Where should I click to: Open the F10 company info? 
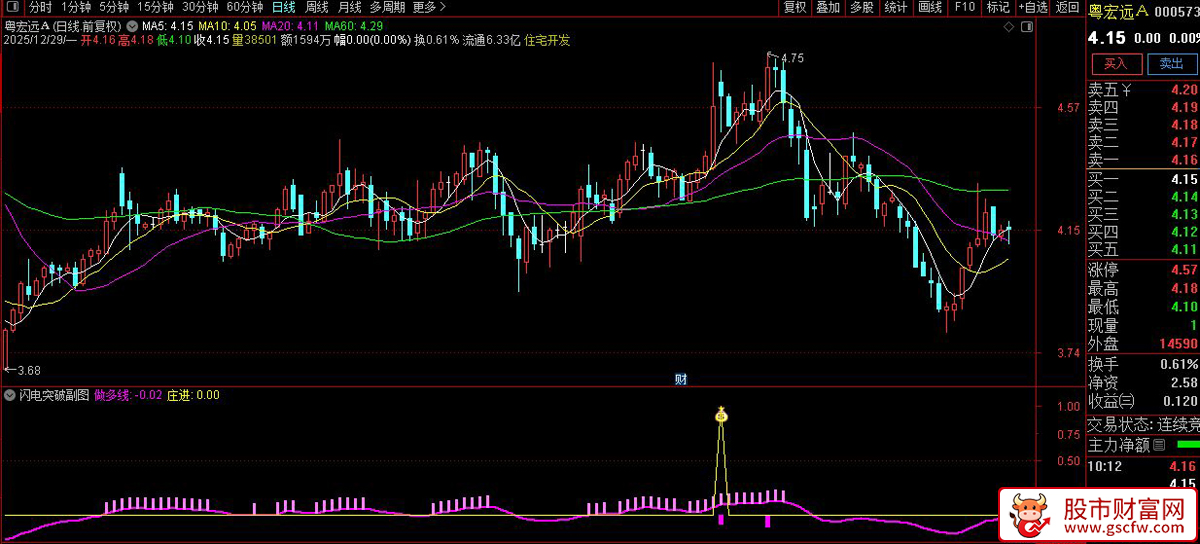point(964,7)
